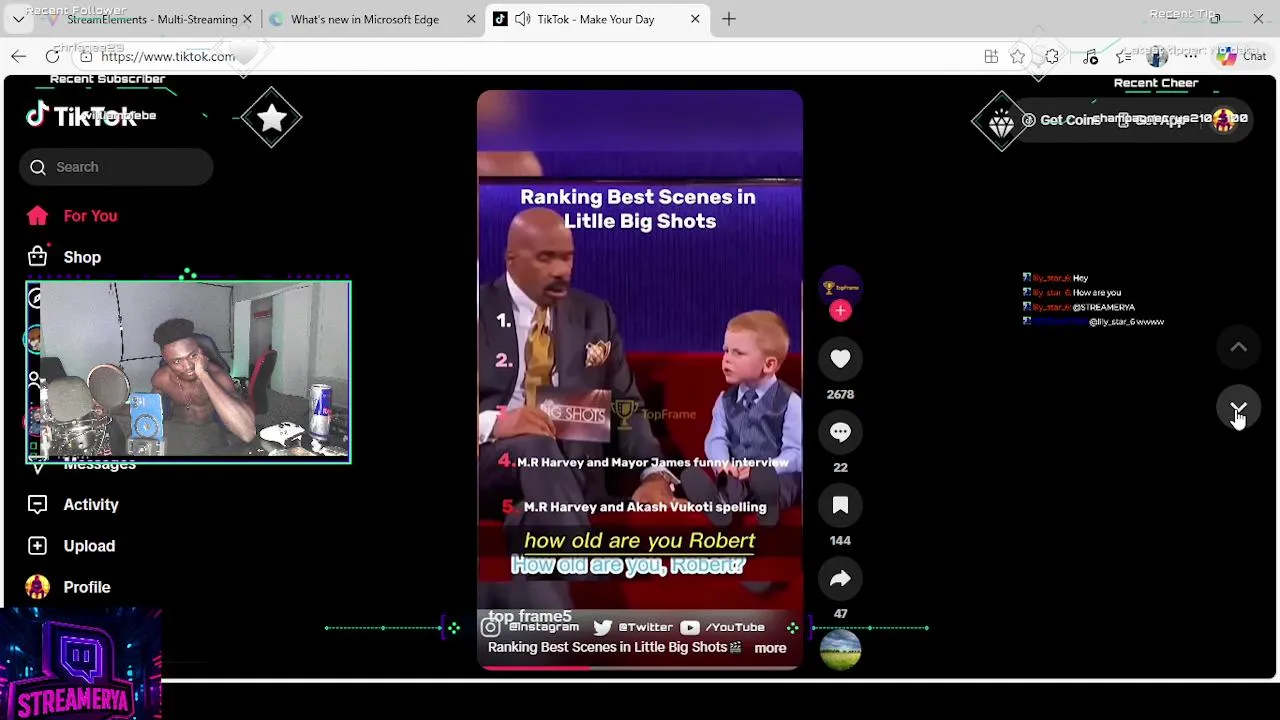Seek using the red video progress bar
This screenshot has height=720, width=1280.
(x=640, y=667)
